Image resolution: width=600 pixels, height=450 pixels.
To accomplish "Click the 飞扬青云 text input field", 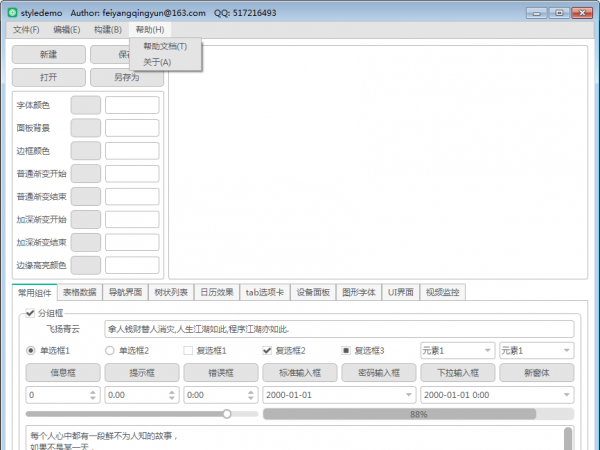I will pyautogui.click(x=338, y=329).
